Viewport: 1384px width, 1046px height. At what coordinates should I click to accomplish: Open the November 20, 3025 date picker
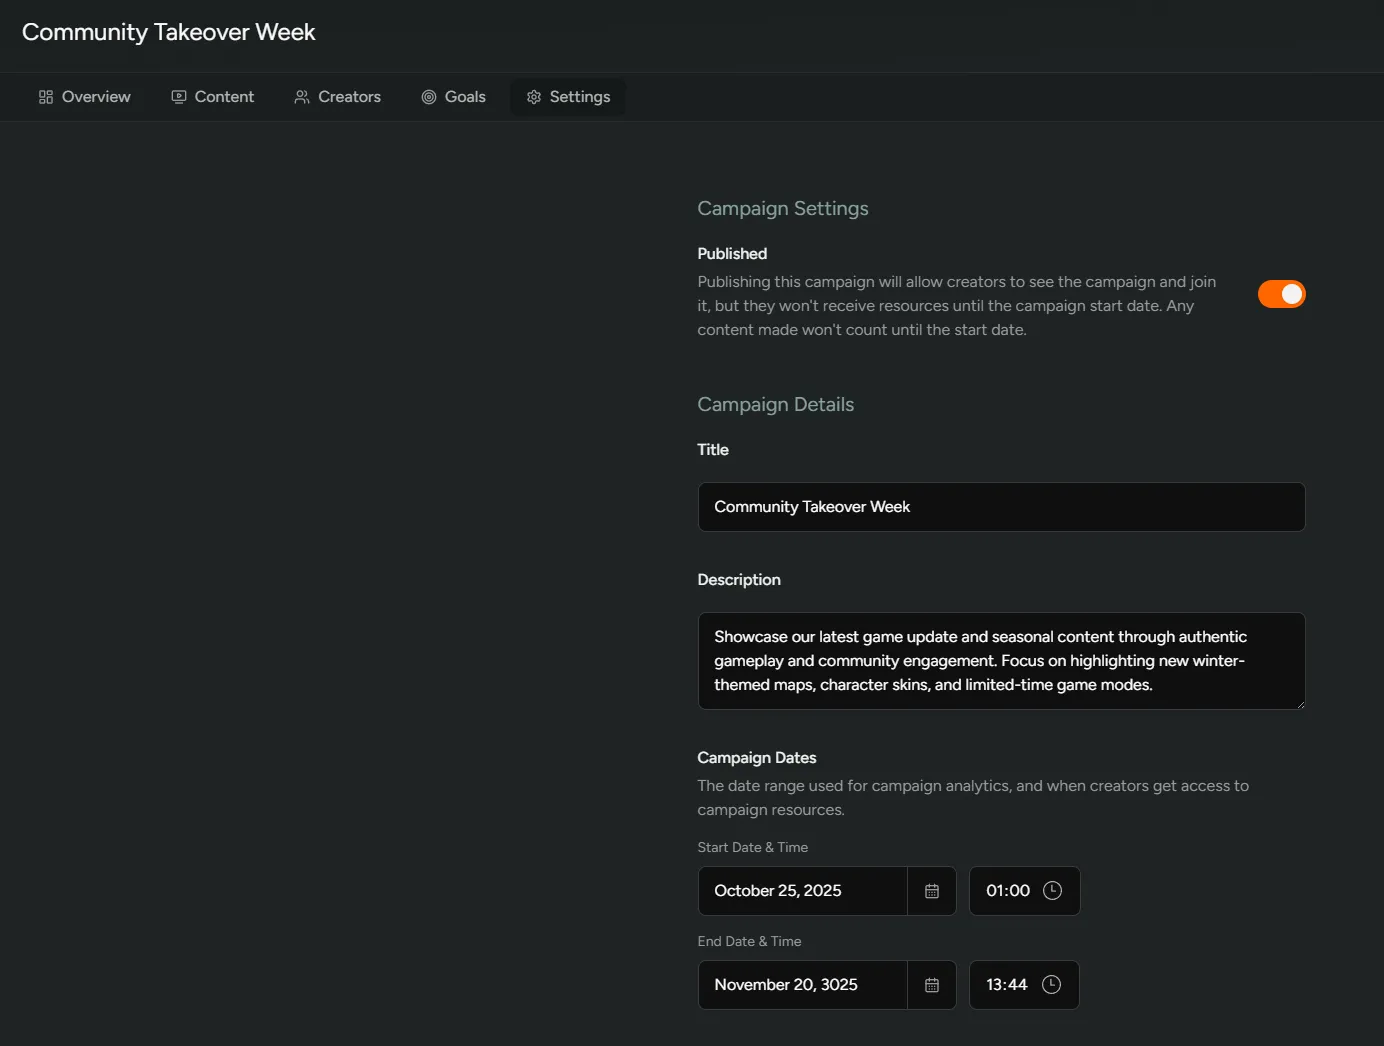[800, 984]
